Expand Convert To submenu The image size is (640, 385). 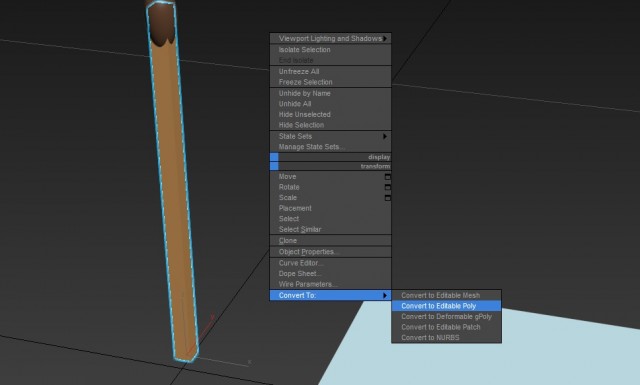330,295
